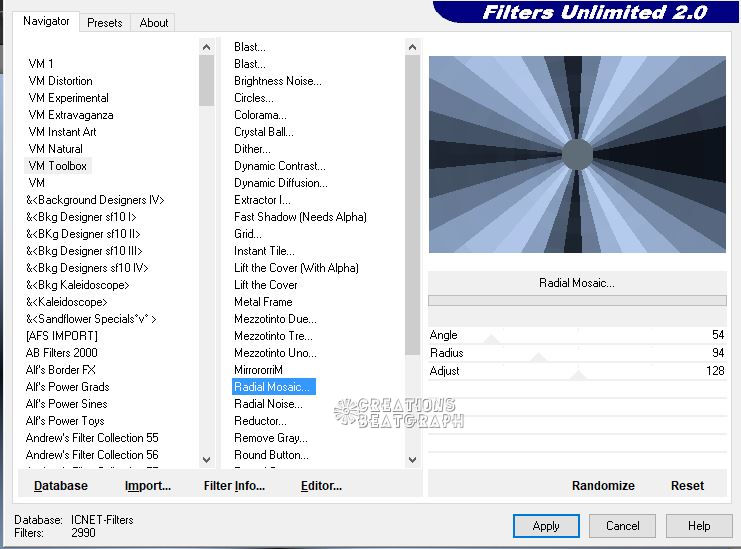Choose Remove Gray... filter
This screenshot has width=741, height=549.
click(271, 438)
